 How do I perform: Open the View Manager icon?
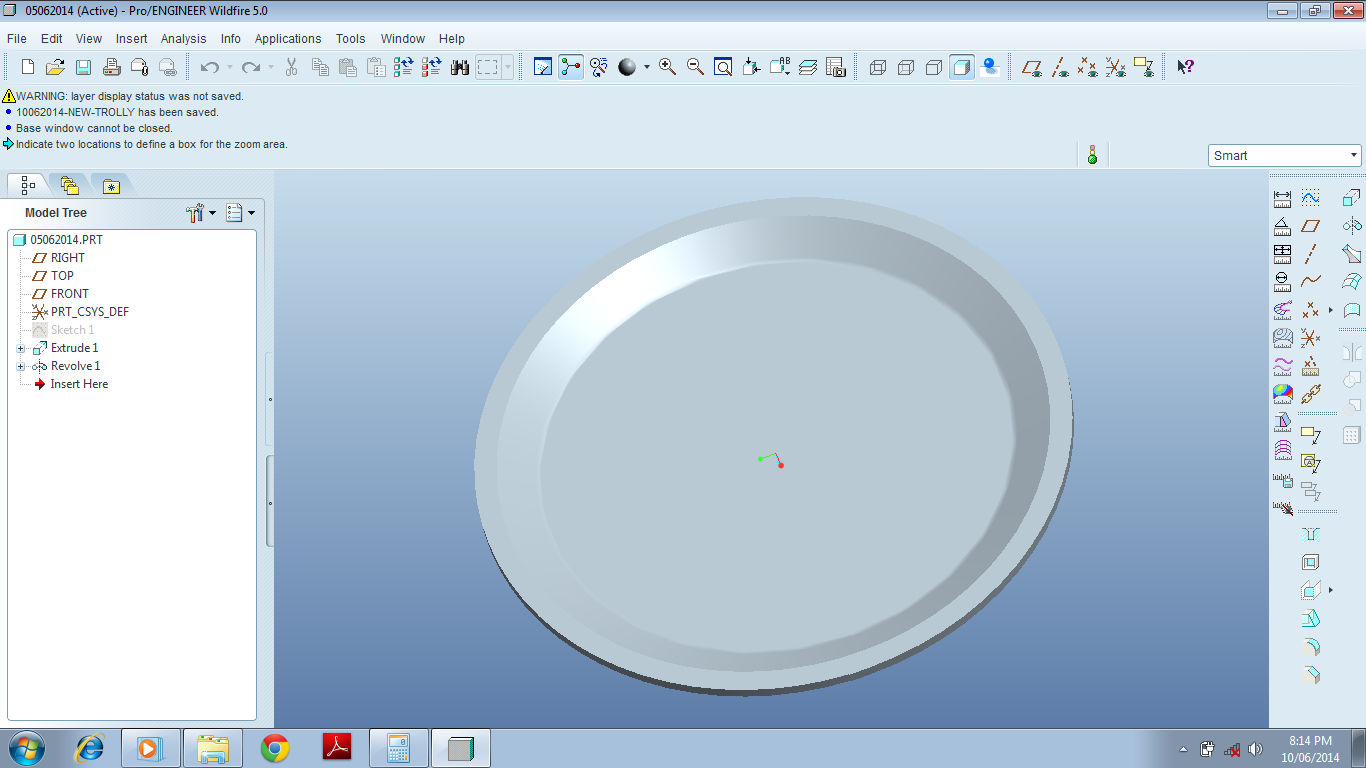[x=836, y=67]
